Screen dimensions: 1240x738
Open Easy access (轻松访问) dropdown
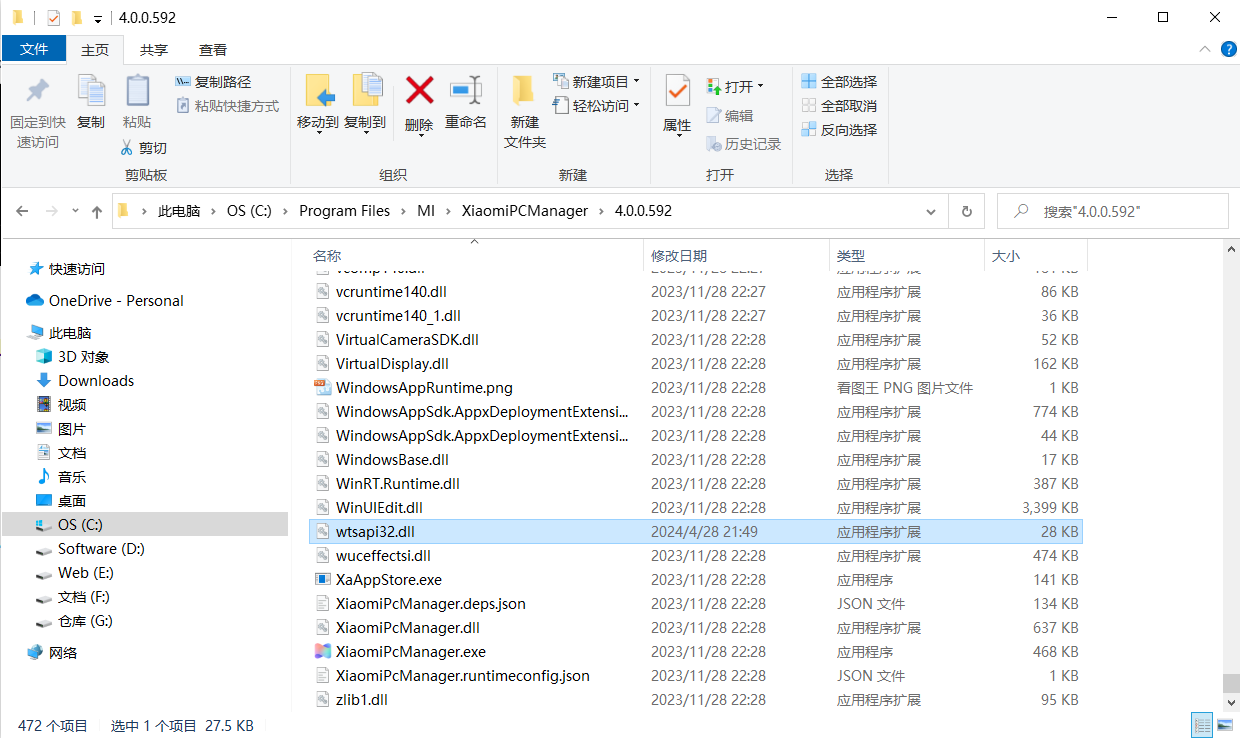click(596, 106)
